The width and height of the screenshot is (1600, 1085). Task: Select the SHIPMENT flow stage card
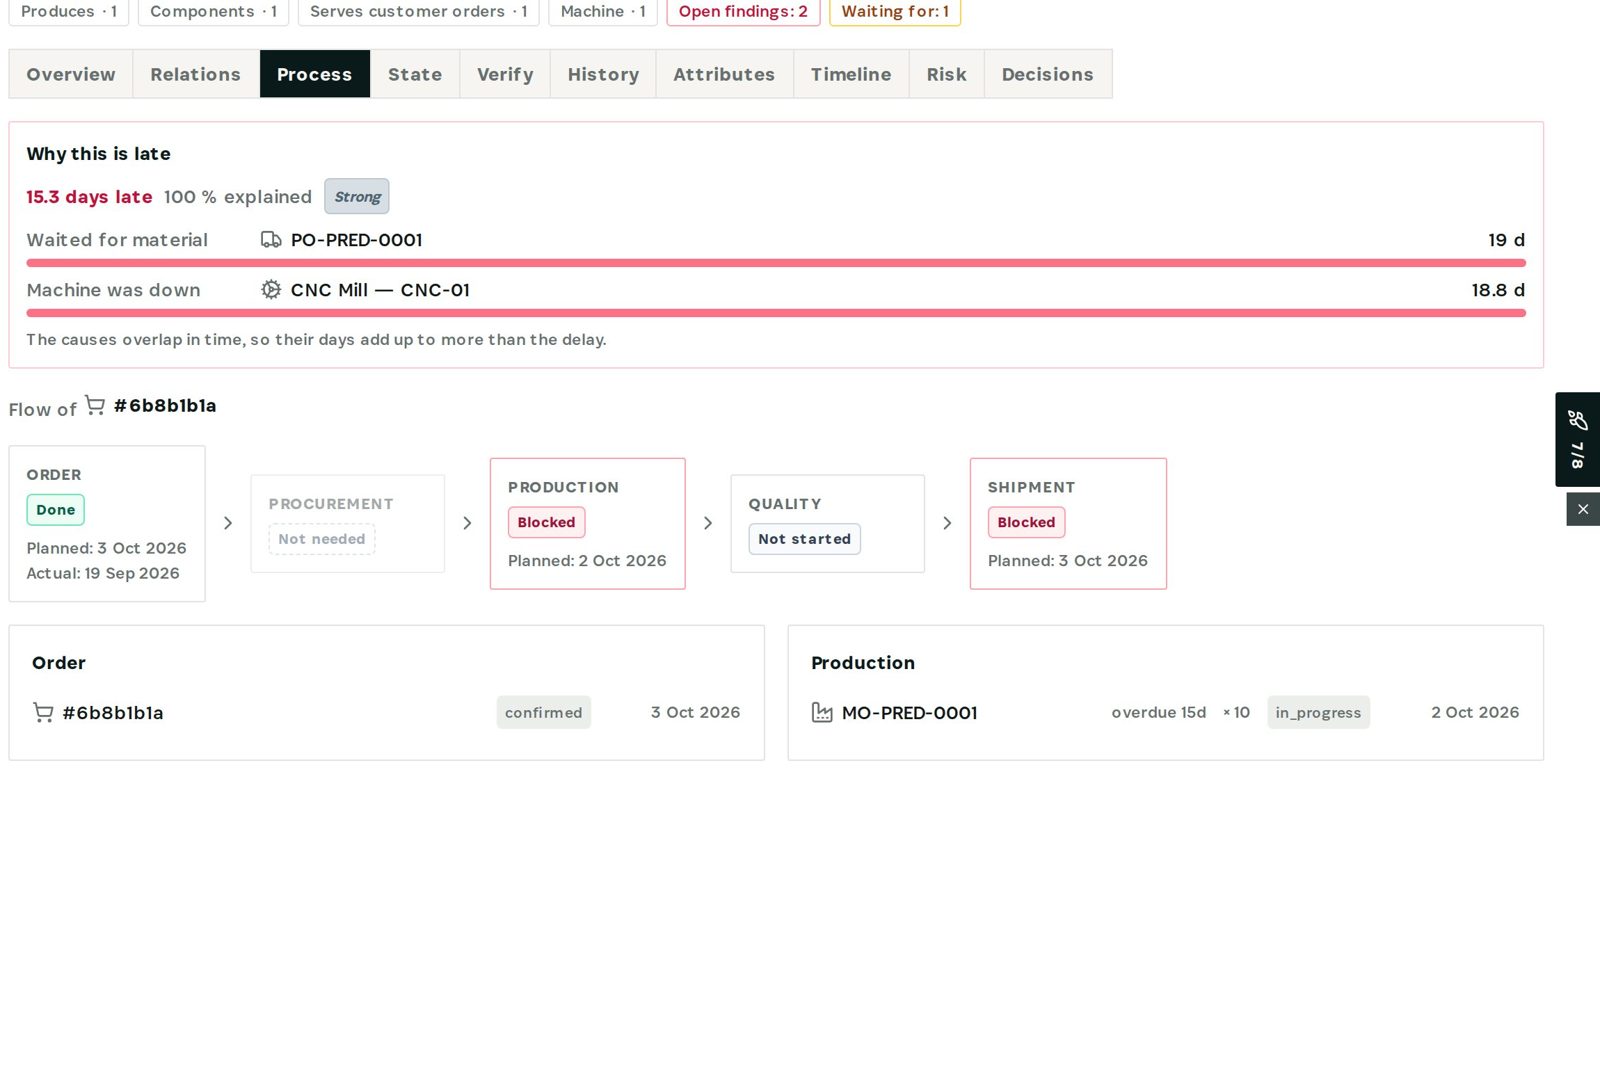1068,524
